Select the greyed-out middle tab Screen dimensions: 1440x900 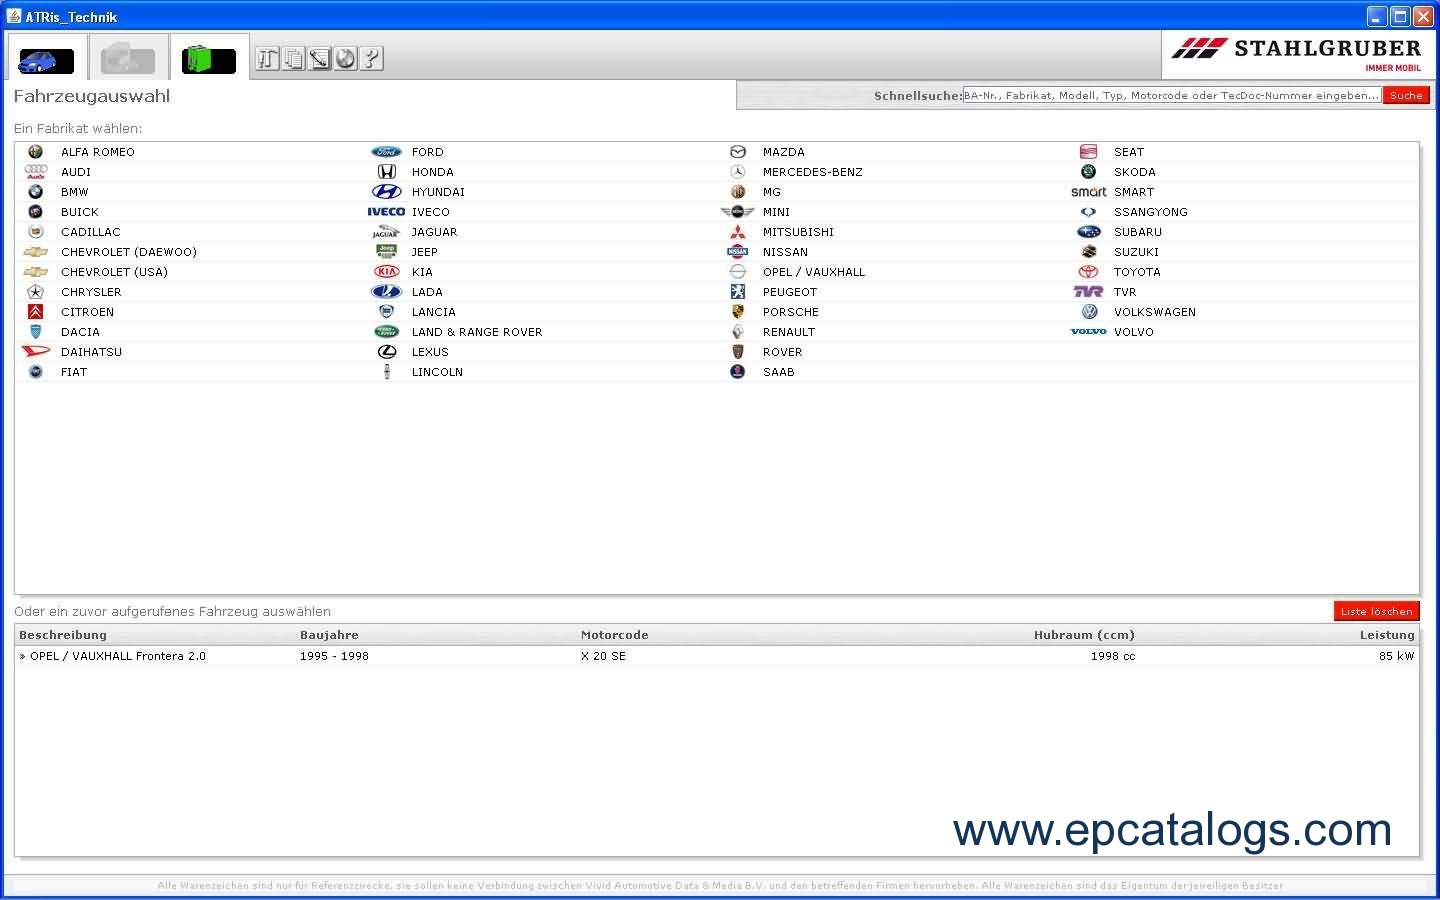coord(128,60)
